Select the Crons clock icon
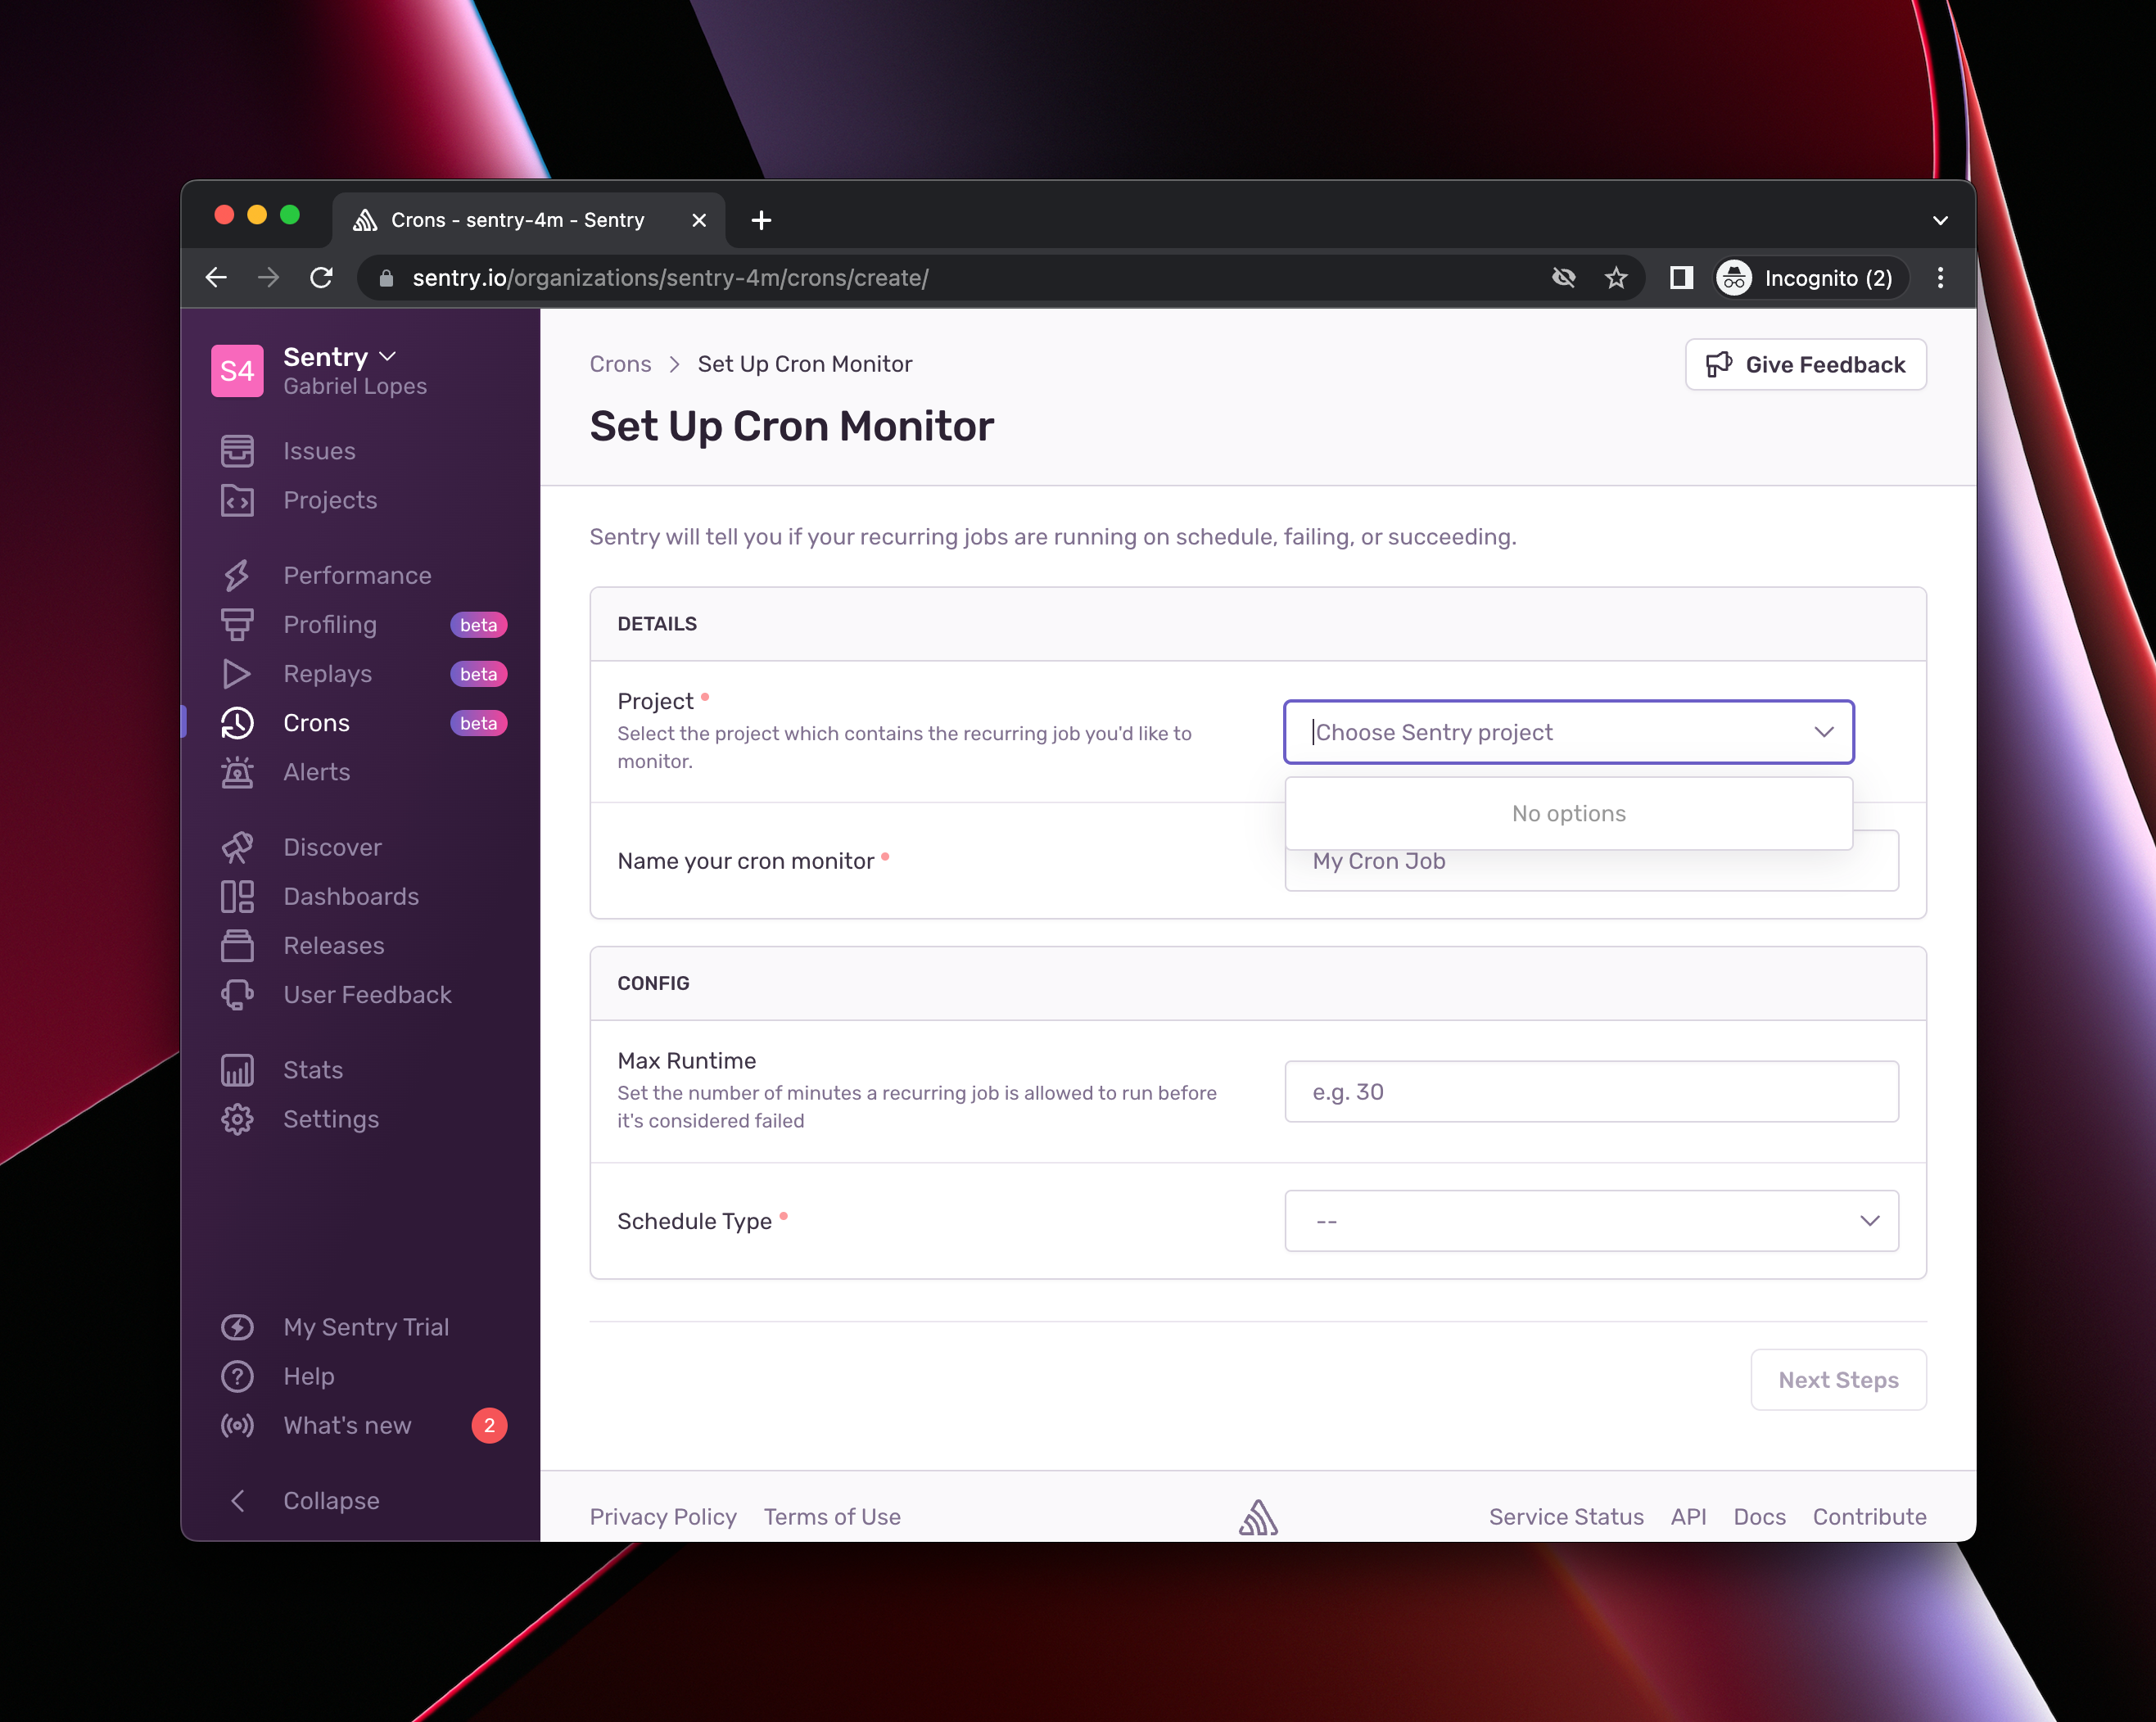Image resolution: width=2156 pixels, height=1722 pixels. 237,723
